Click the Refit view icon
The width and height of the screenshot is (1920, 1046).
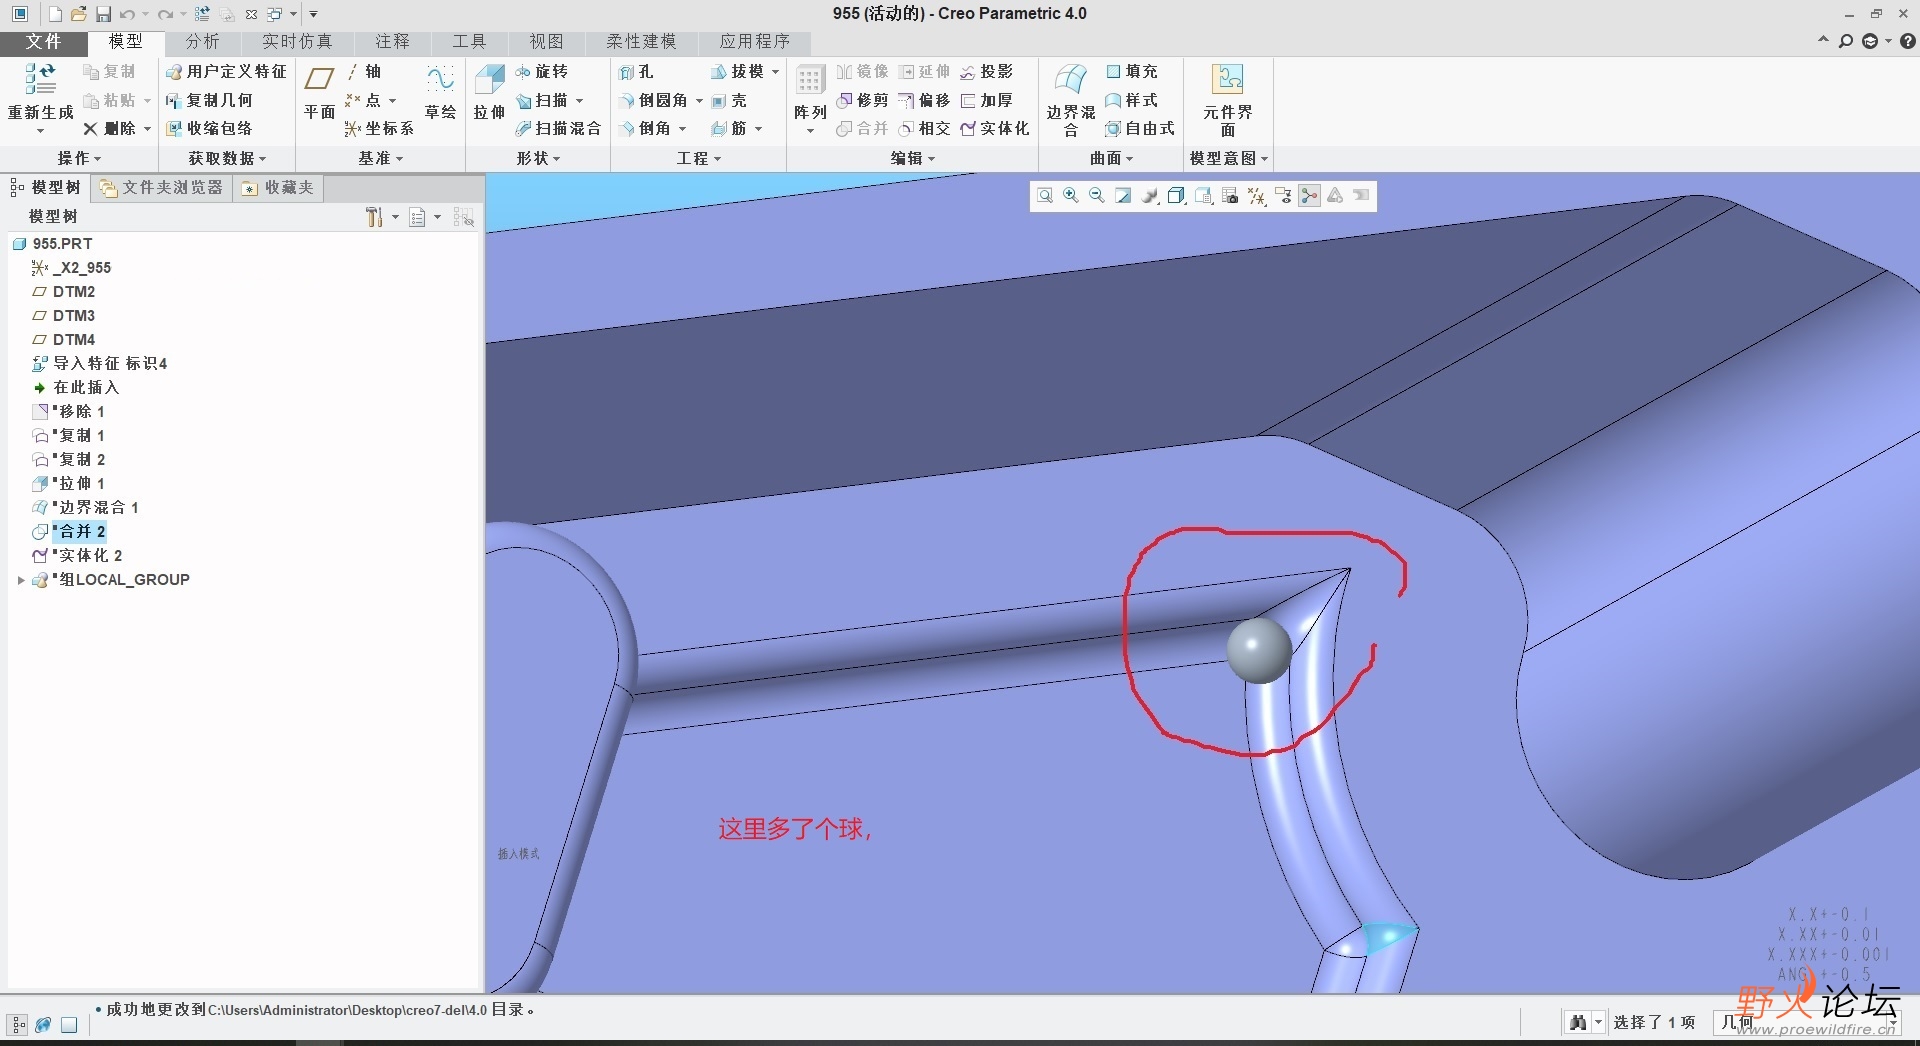(1045, 196)
